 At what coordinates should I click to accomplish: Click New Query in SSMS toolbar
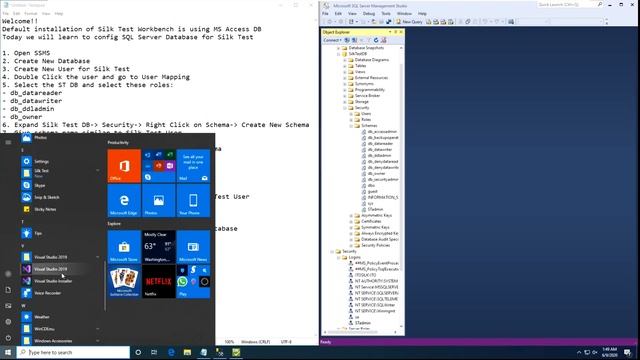pyautogui.click(x=409, y=22)
